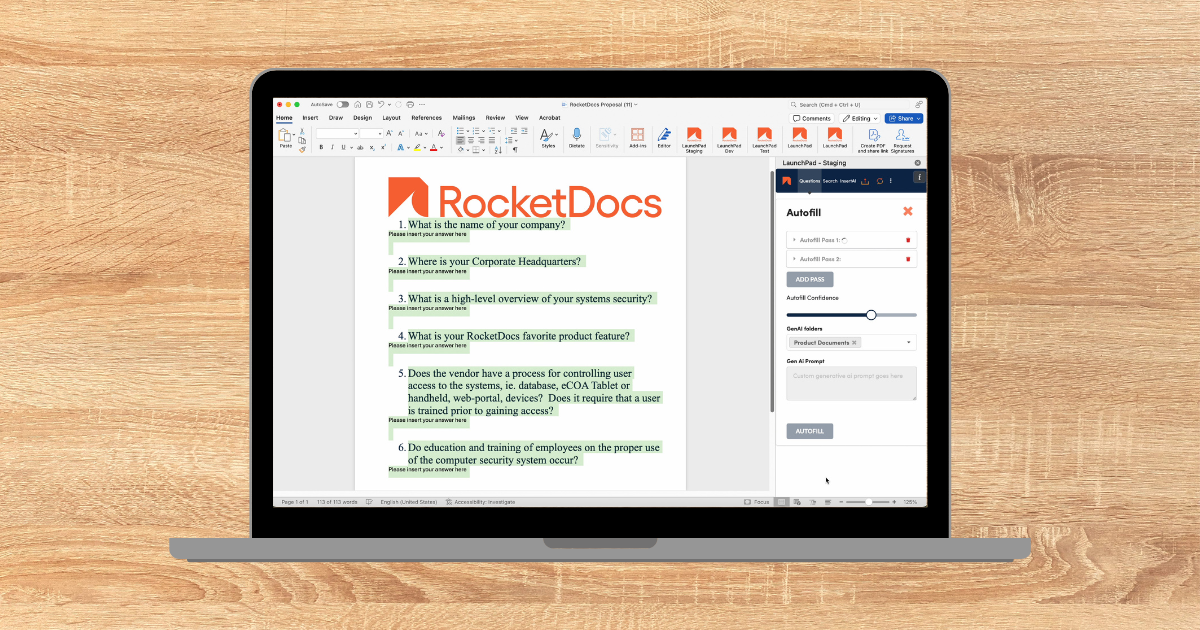This screenshot has width=1200, height=630.
Task: Apply Subscript formatting
Action: (x=372, y=147)
